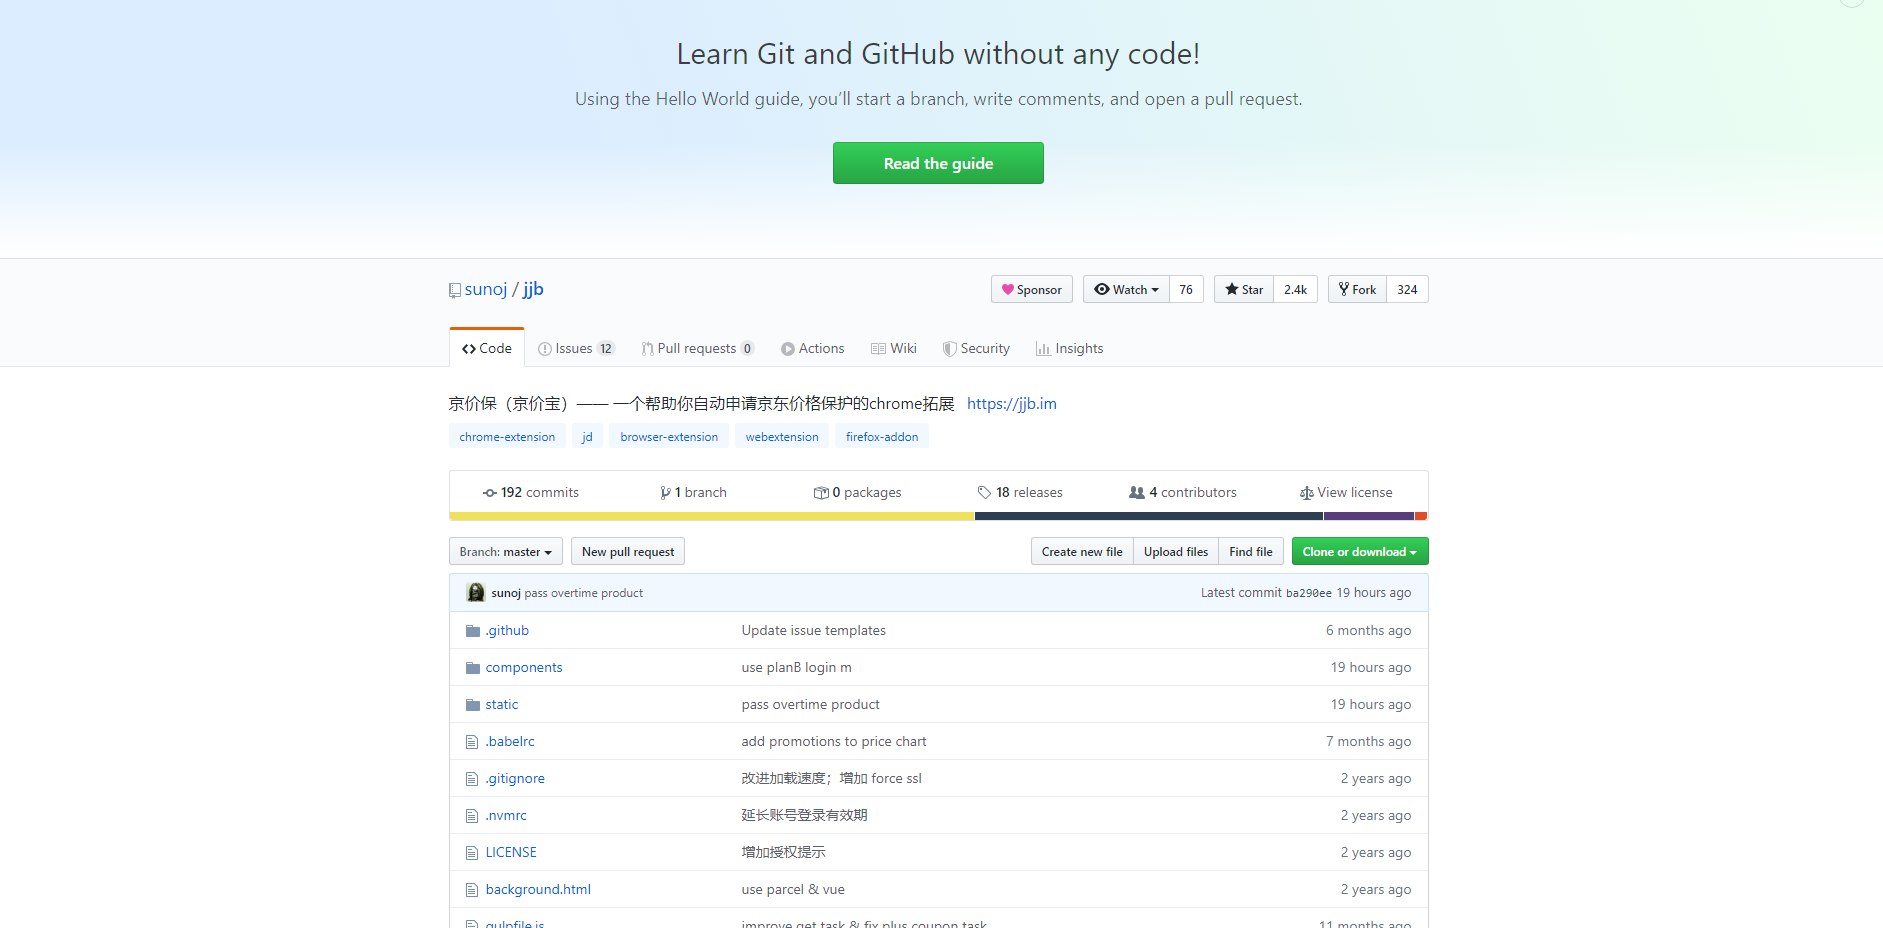View the 1 branch list

693,492
